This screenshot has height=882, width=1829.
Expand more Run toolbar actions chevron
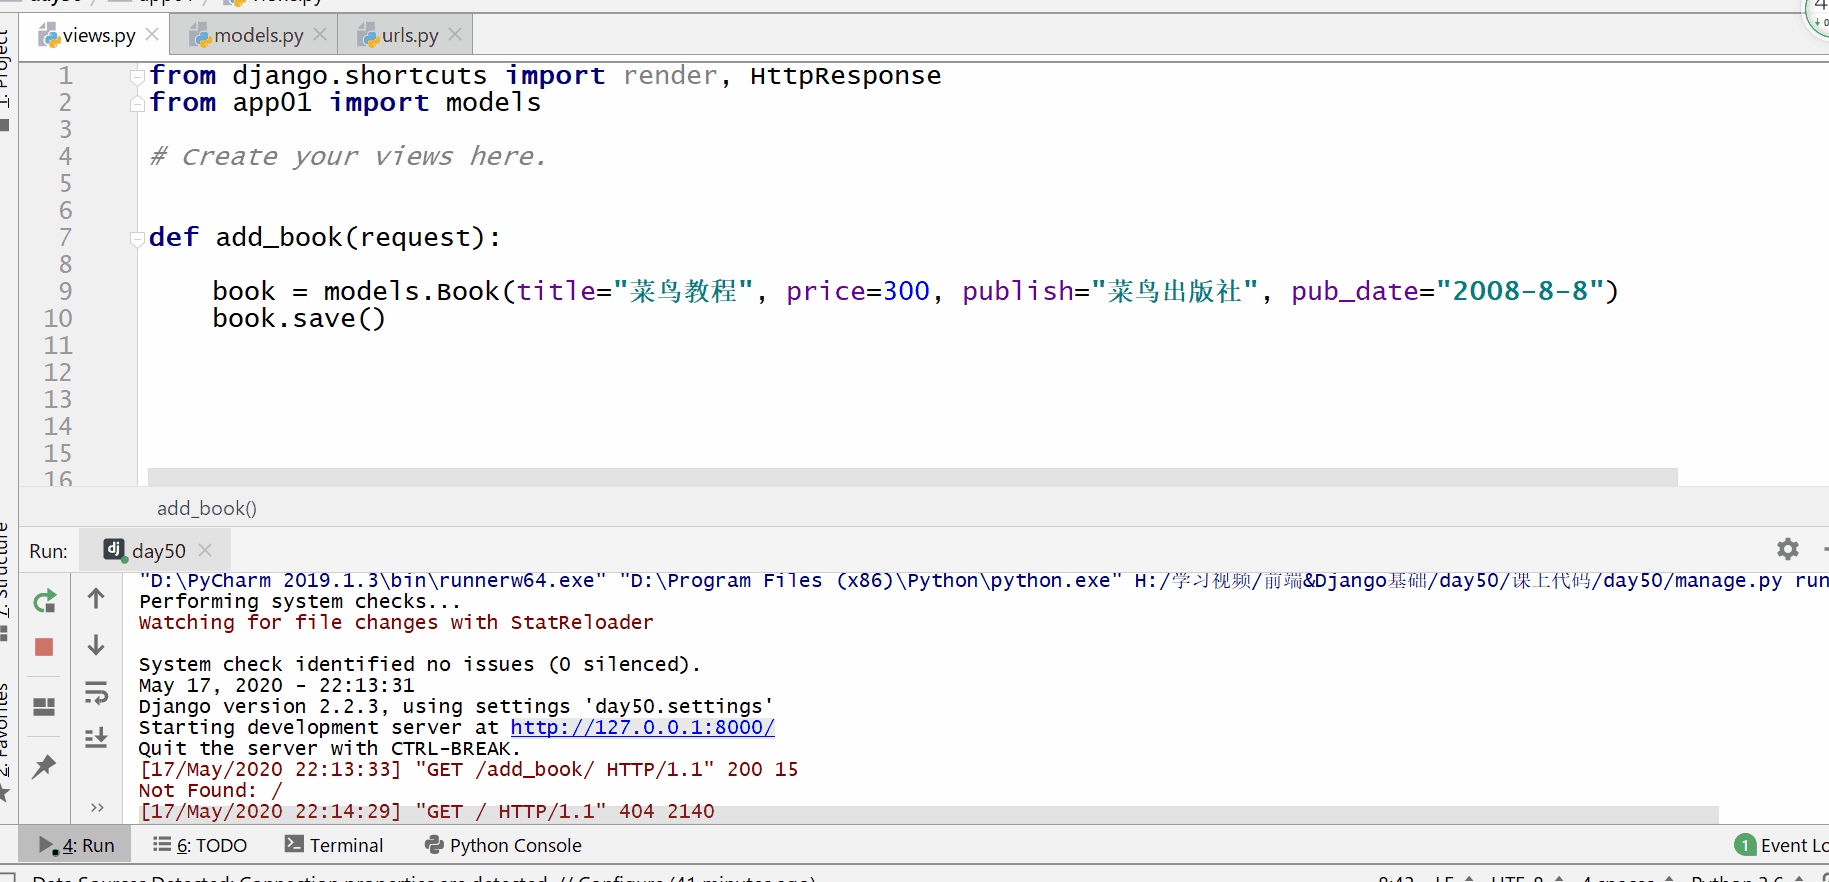click(x=97, y=807)
